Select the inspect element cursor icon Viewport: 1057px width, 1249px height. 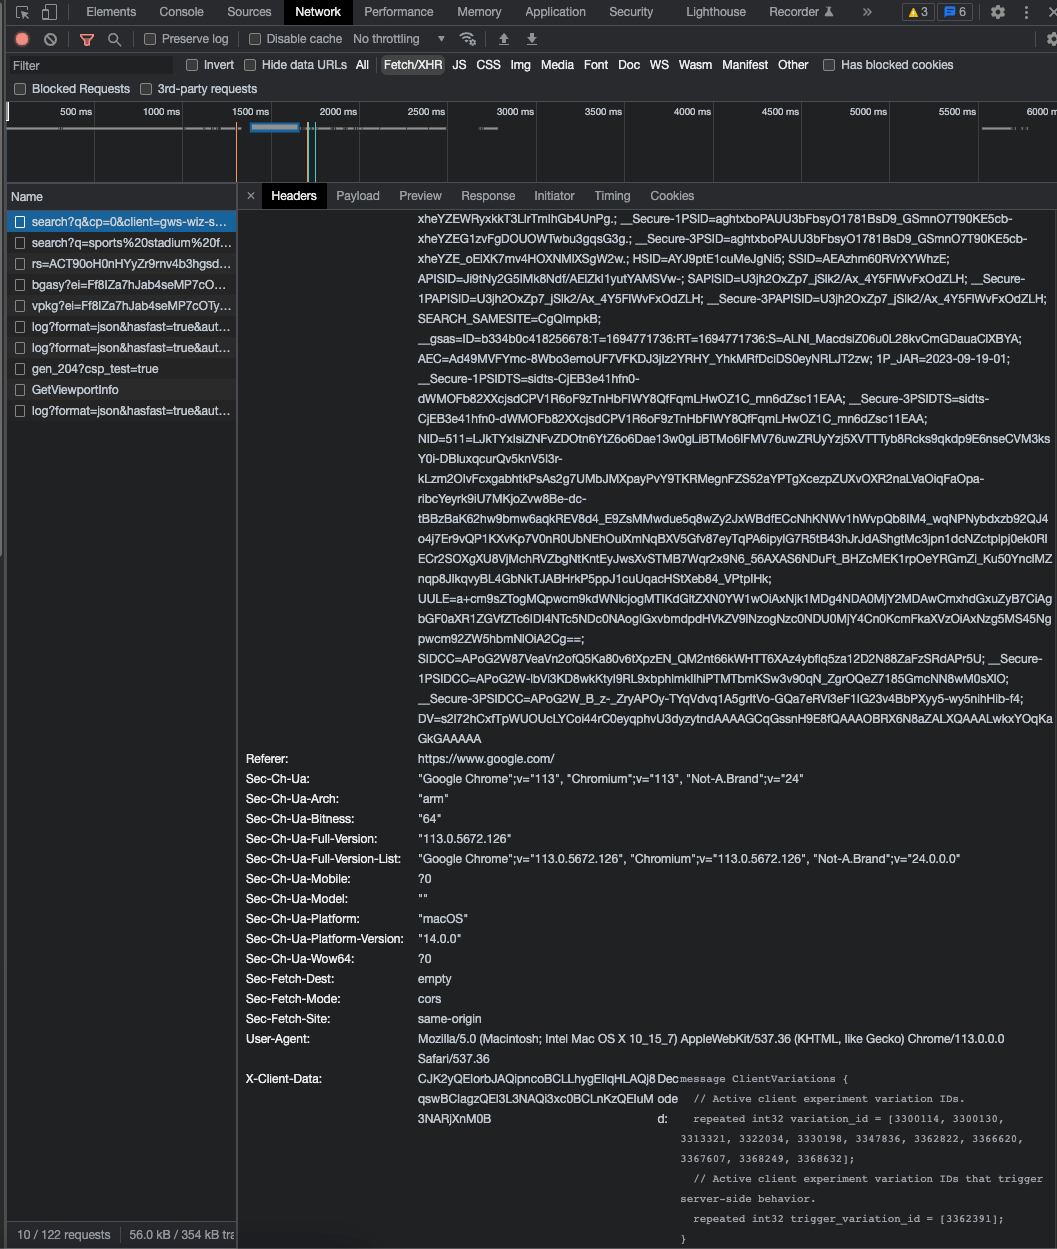point(20,11)
